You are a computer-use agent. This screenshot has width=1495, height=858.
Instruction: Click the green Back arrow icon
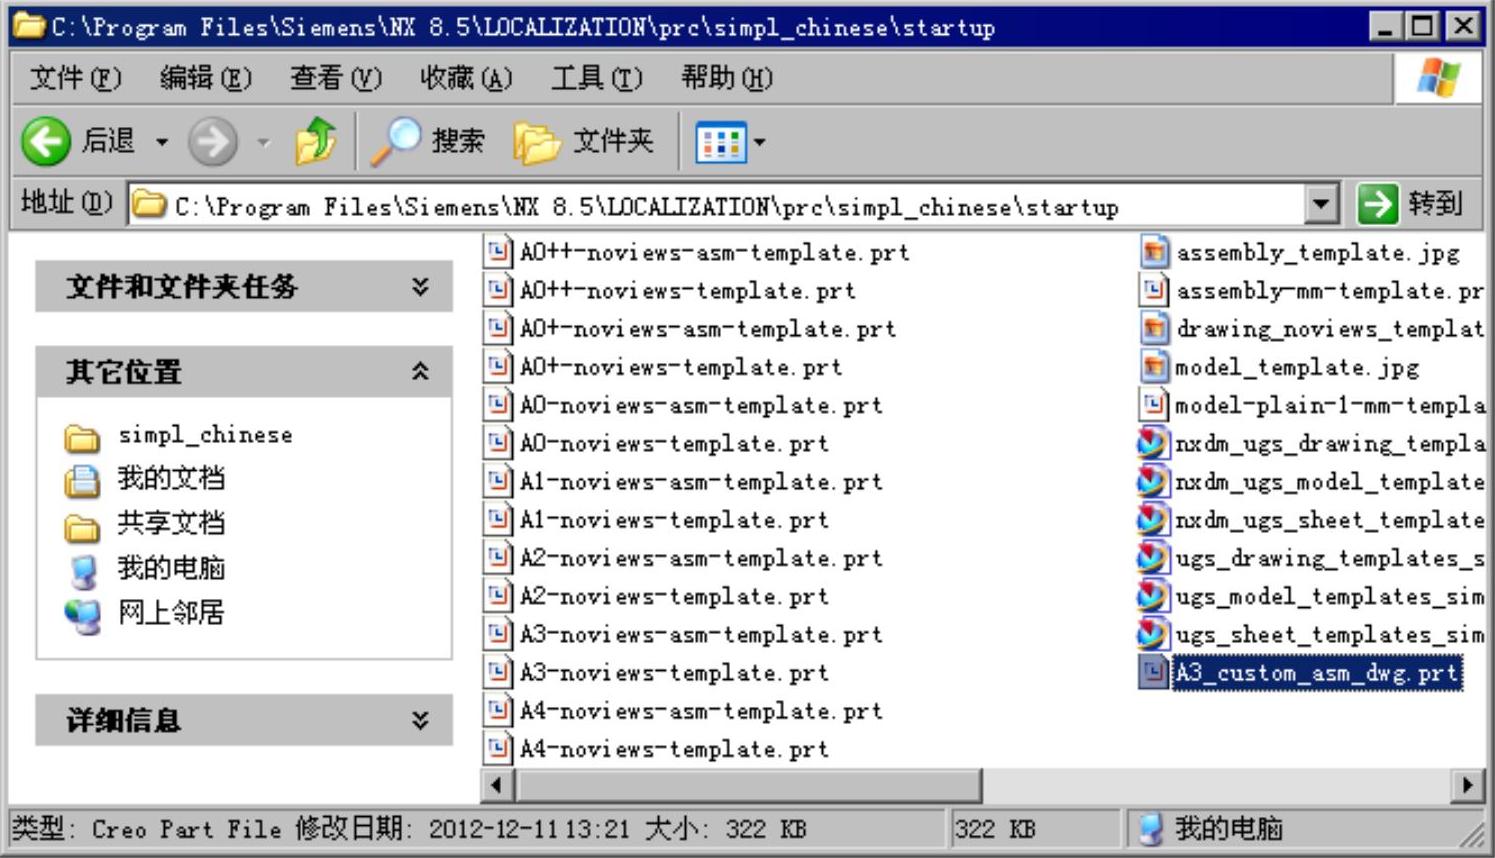click(x=46, y=142)
